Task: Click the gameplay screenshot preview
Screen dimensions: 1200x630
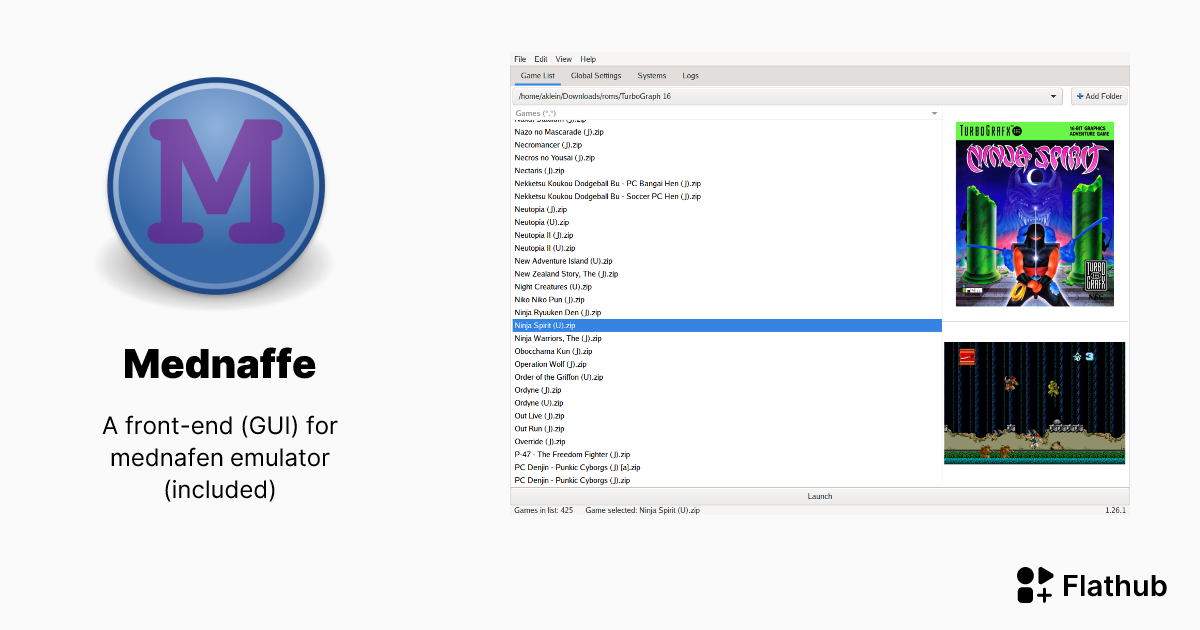Action: click(1034, 403)
